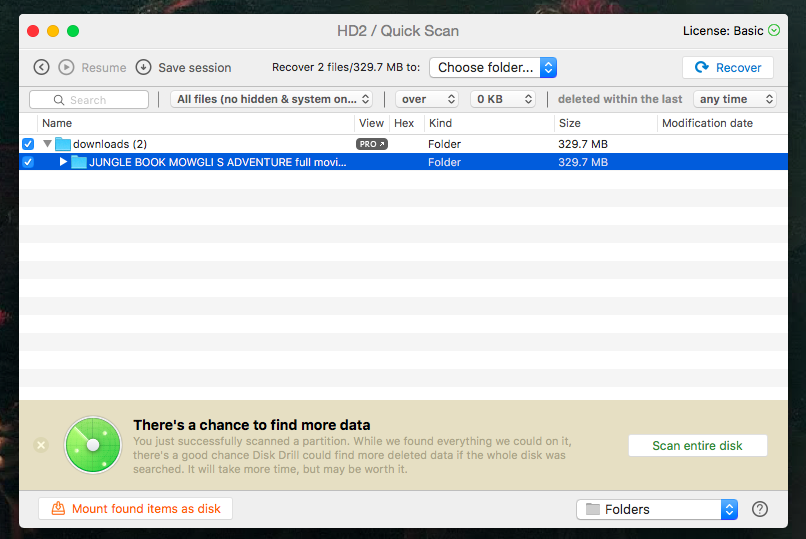Sort by the Size column header

570,123
